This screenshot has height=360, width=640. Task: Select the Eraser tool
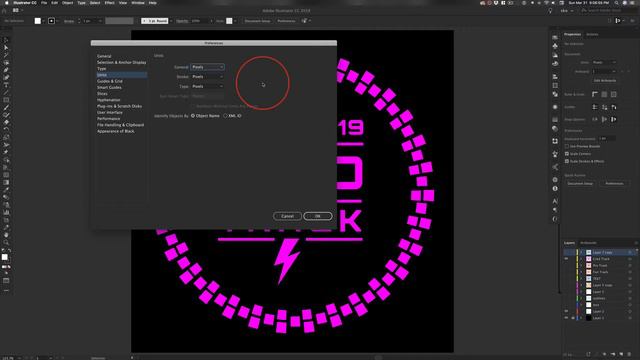click(x=6, y=122)
